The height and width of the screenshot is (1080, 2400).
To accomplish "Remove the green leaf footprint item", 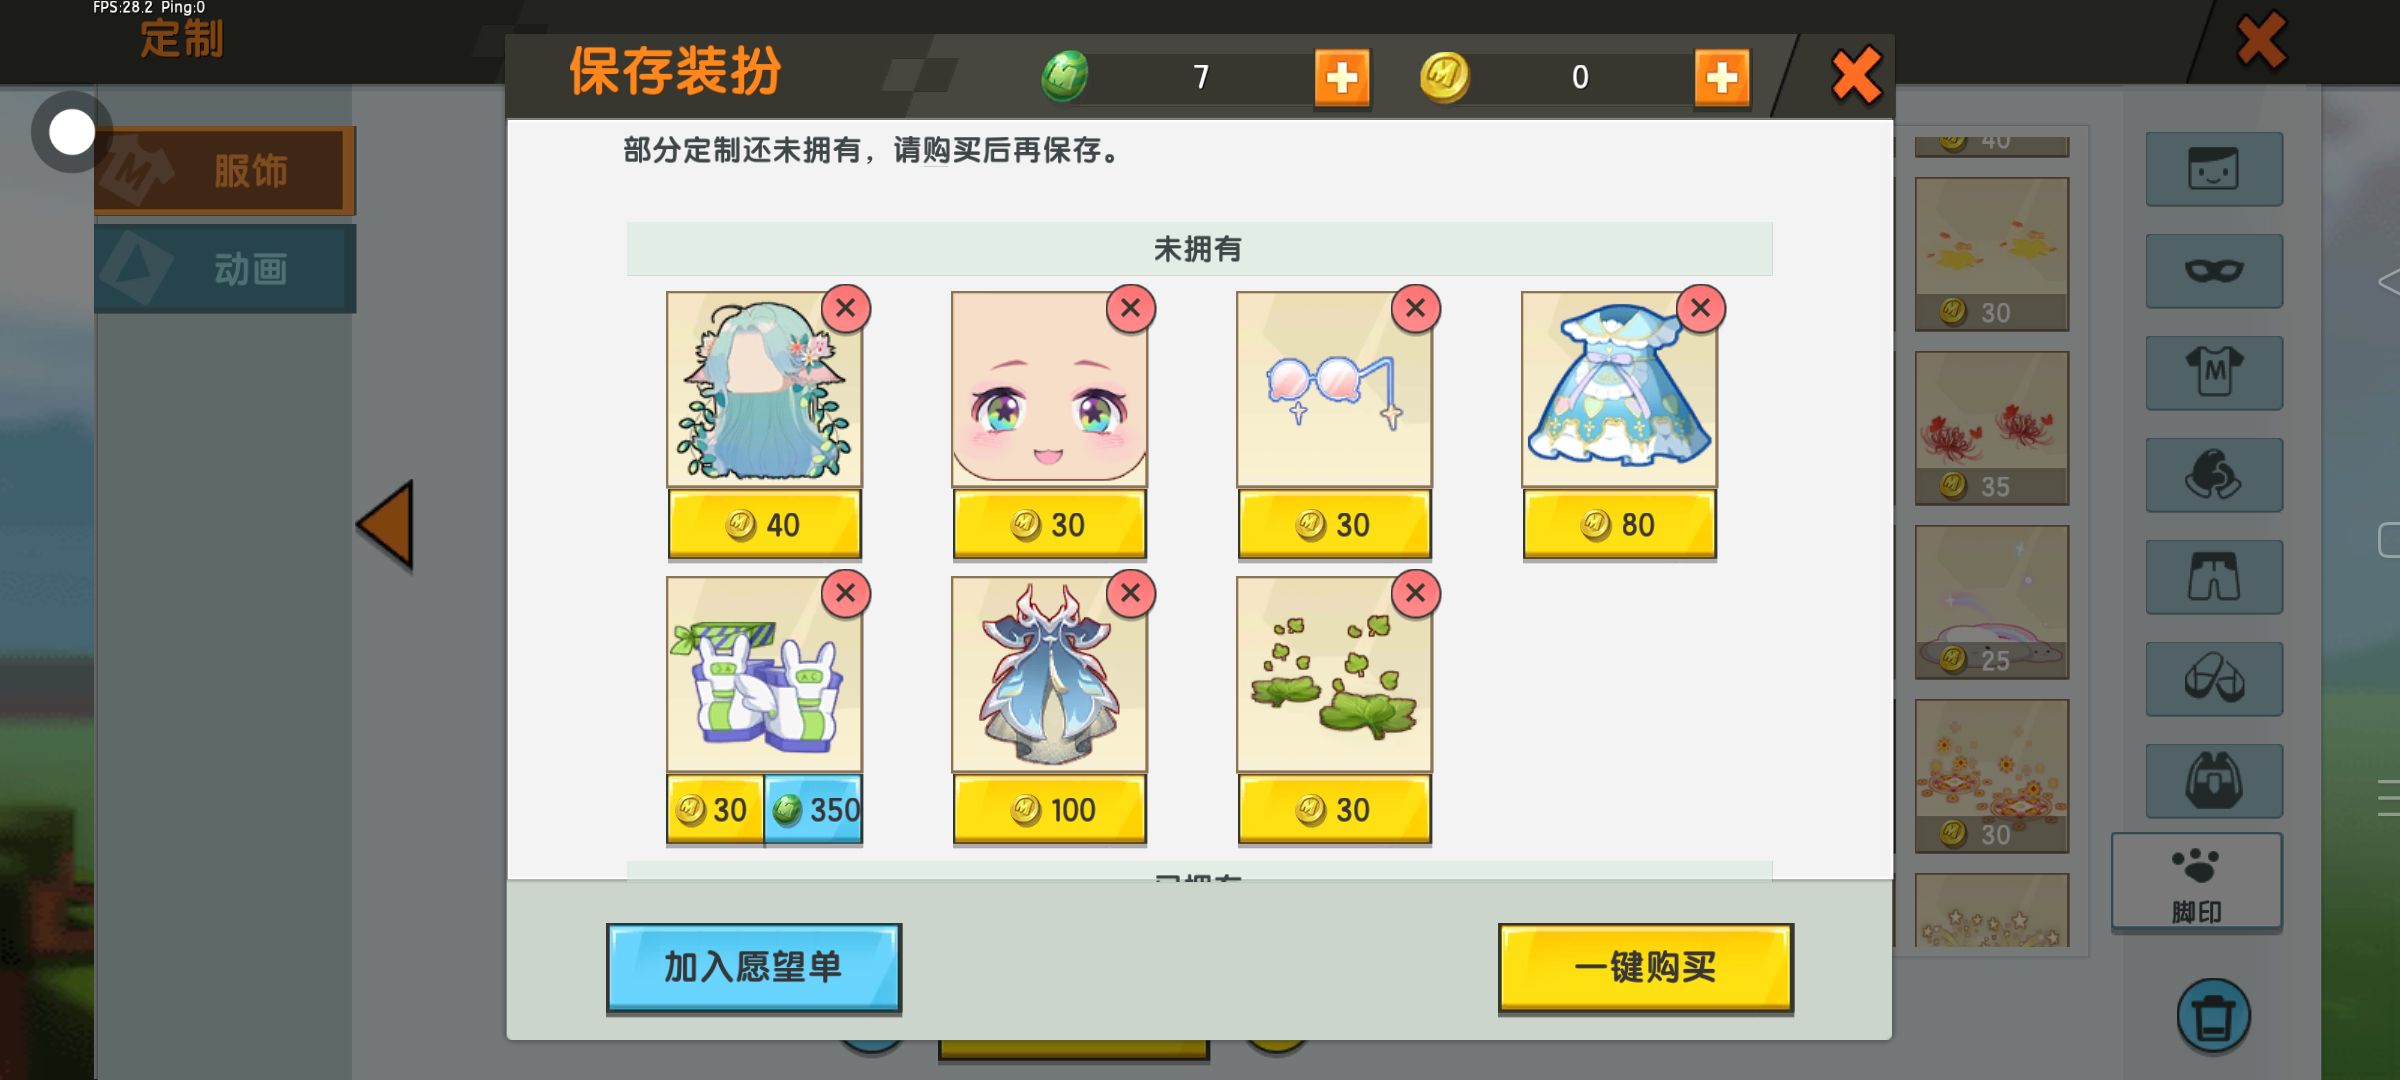I will click(1416, 593).
